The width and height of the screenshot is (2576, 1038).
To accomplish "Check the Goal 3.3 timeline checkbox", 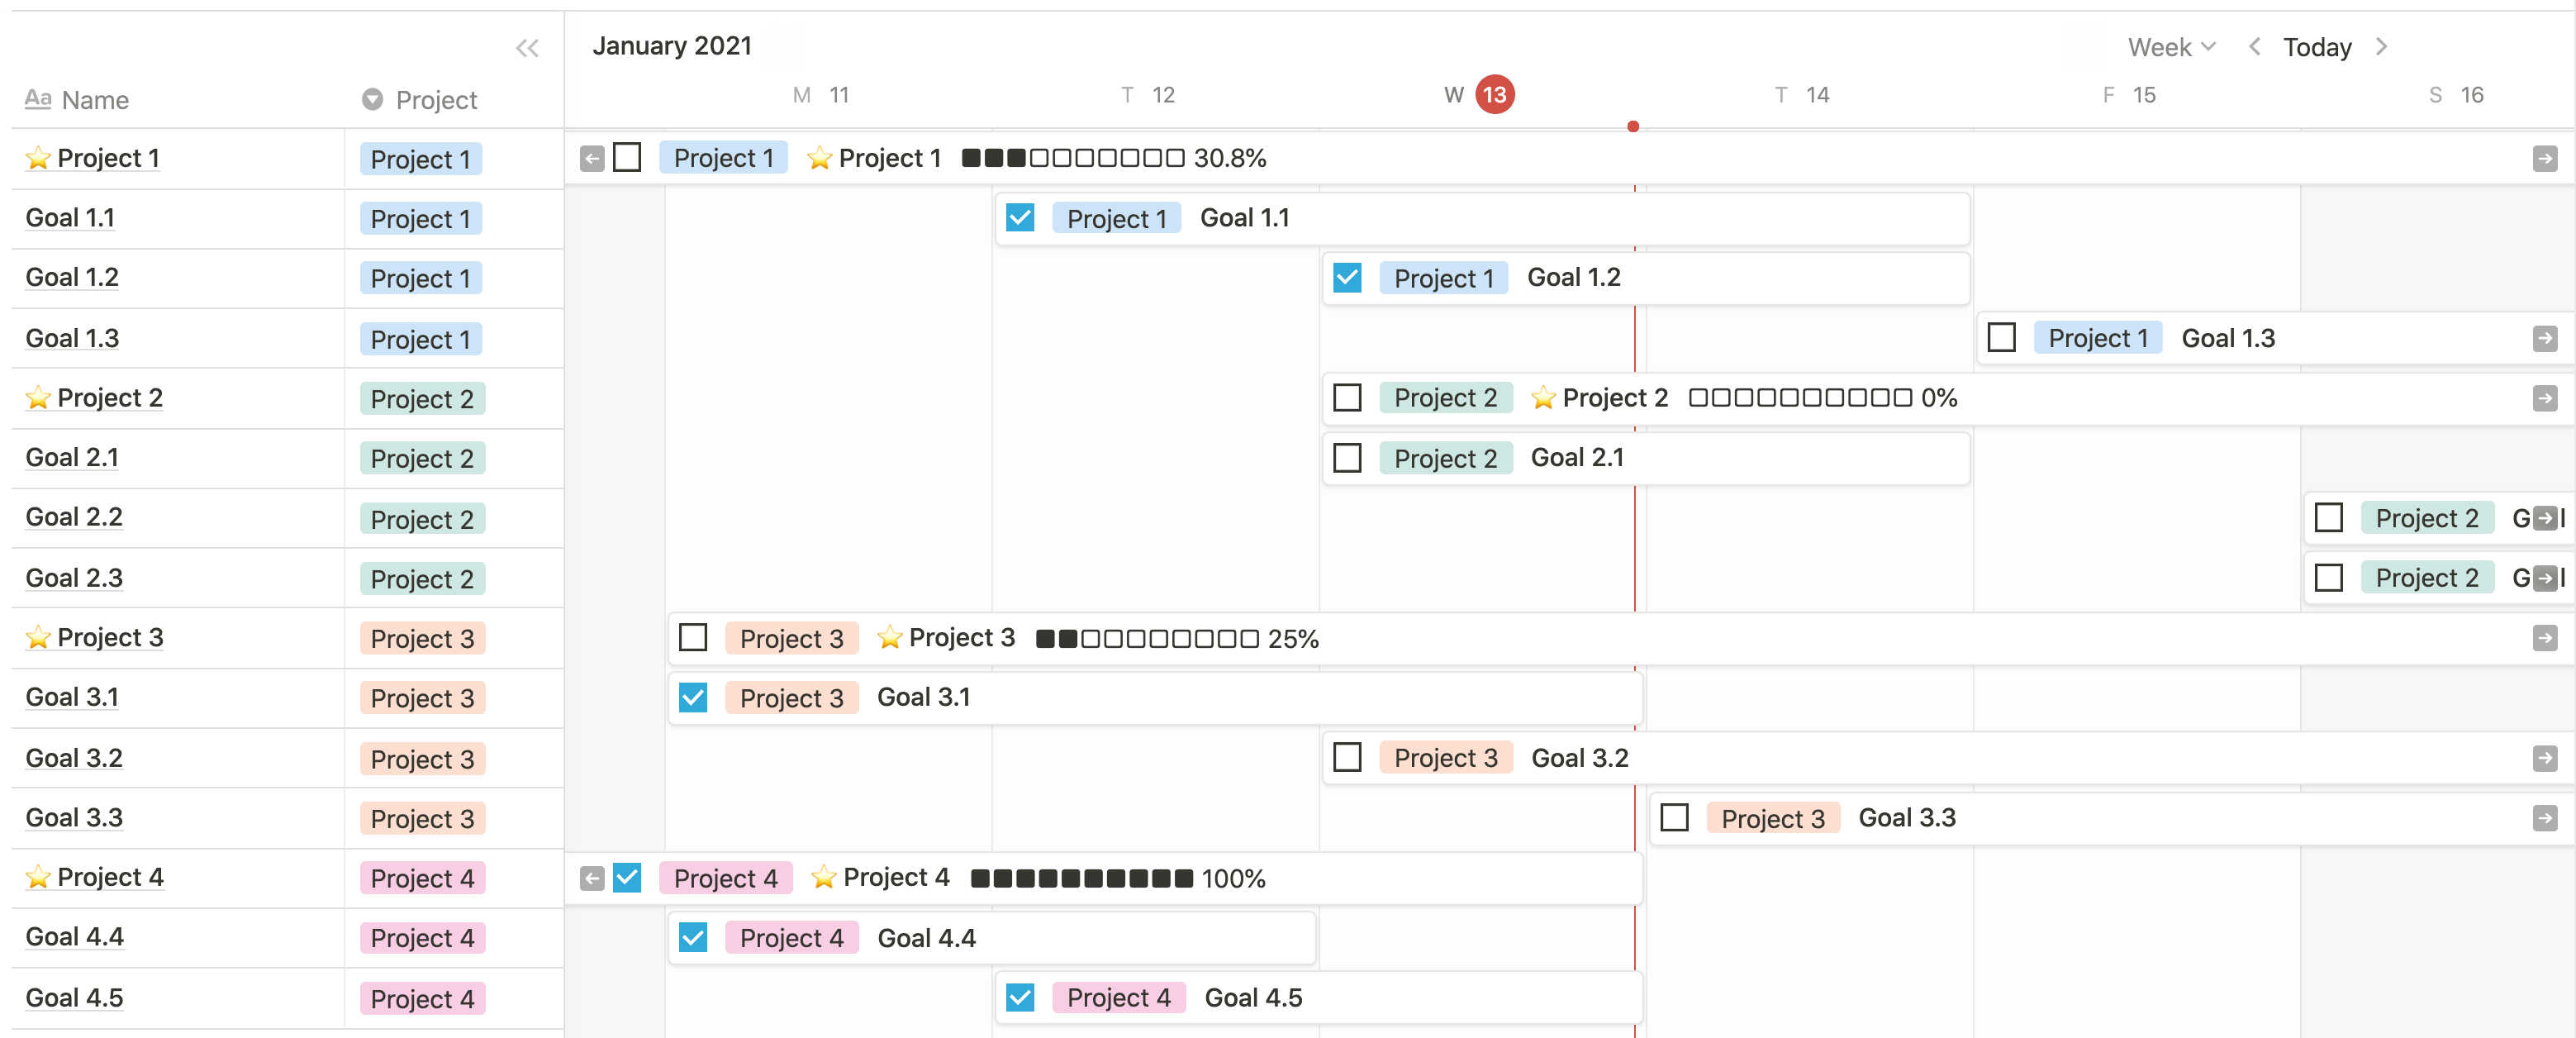I will pos(1674,818).
